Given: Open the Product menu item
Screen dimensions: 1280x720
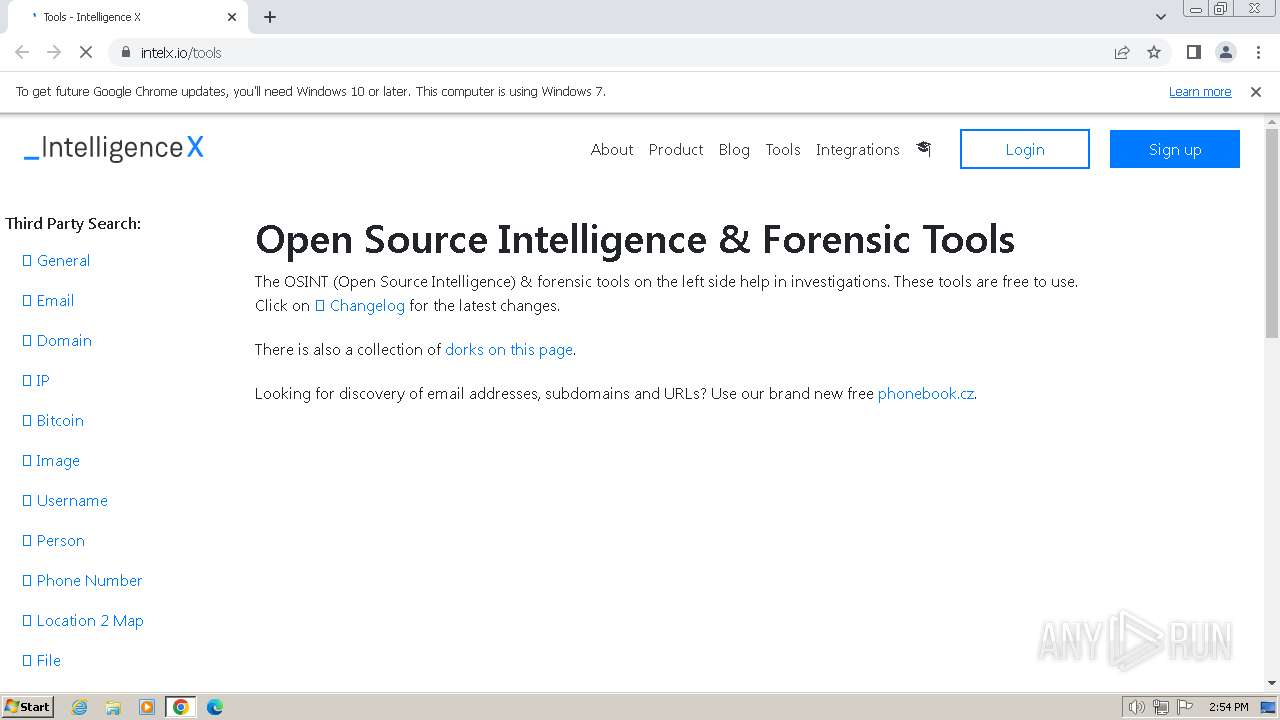Looking at the screenshot, I should (676, 149).
